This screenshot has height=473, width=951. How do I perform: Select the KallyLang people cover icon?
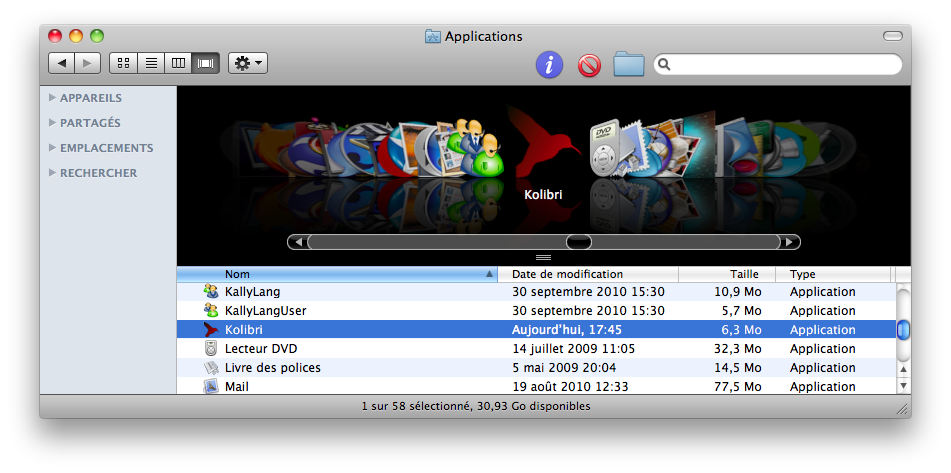476,147
